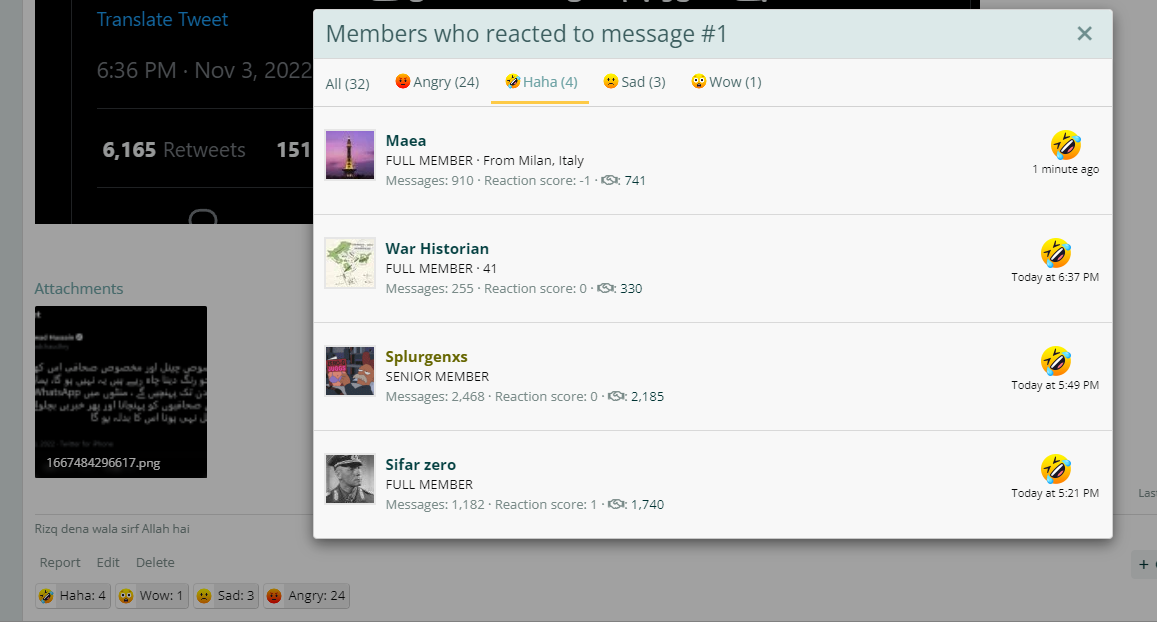
Task: Click Splurgenxs's avatar picture
Action: (x=350, y=371)
